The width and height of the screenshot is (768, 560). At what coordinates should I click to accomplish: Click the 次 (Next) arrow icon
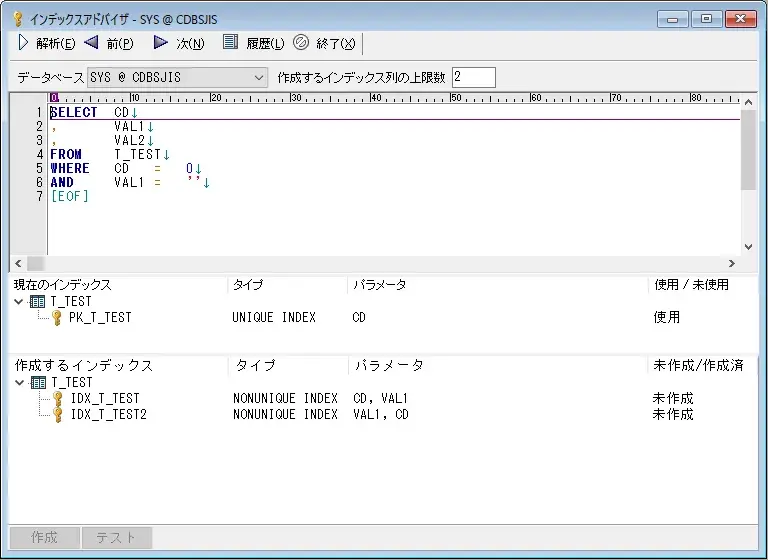pyautogui.click(x=160, y=43)
